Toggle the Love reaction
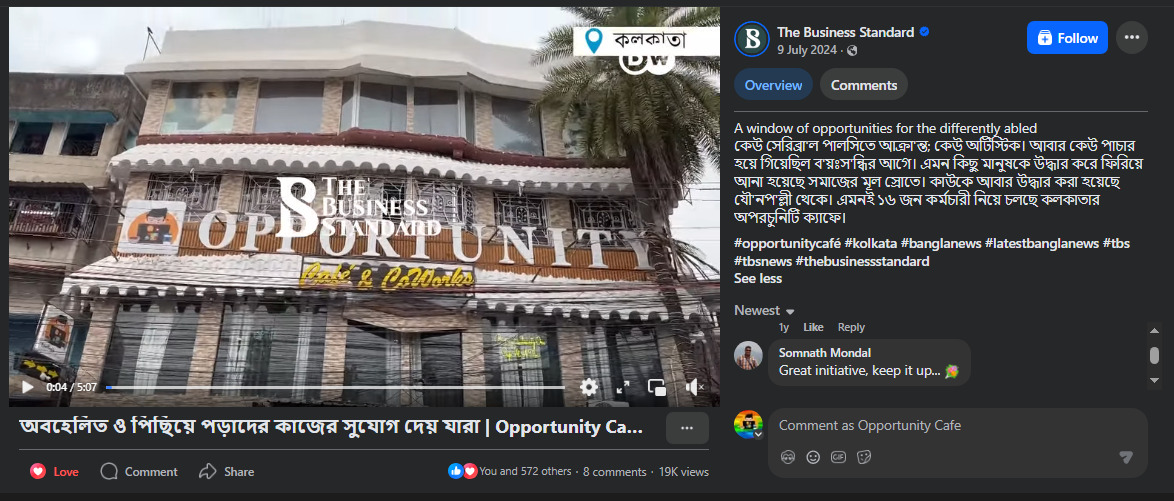The height and width of the screenshot is (501, 1174). [x=55, y=471]
